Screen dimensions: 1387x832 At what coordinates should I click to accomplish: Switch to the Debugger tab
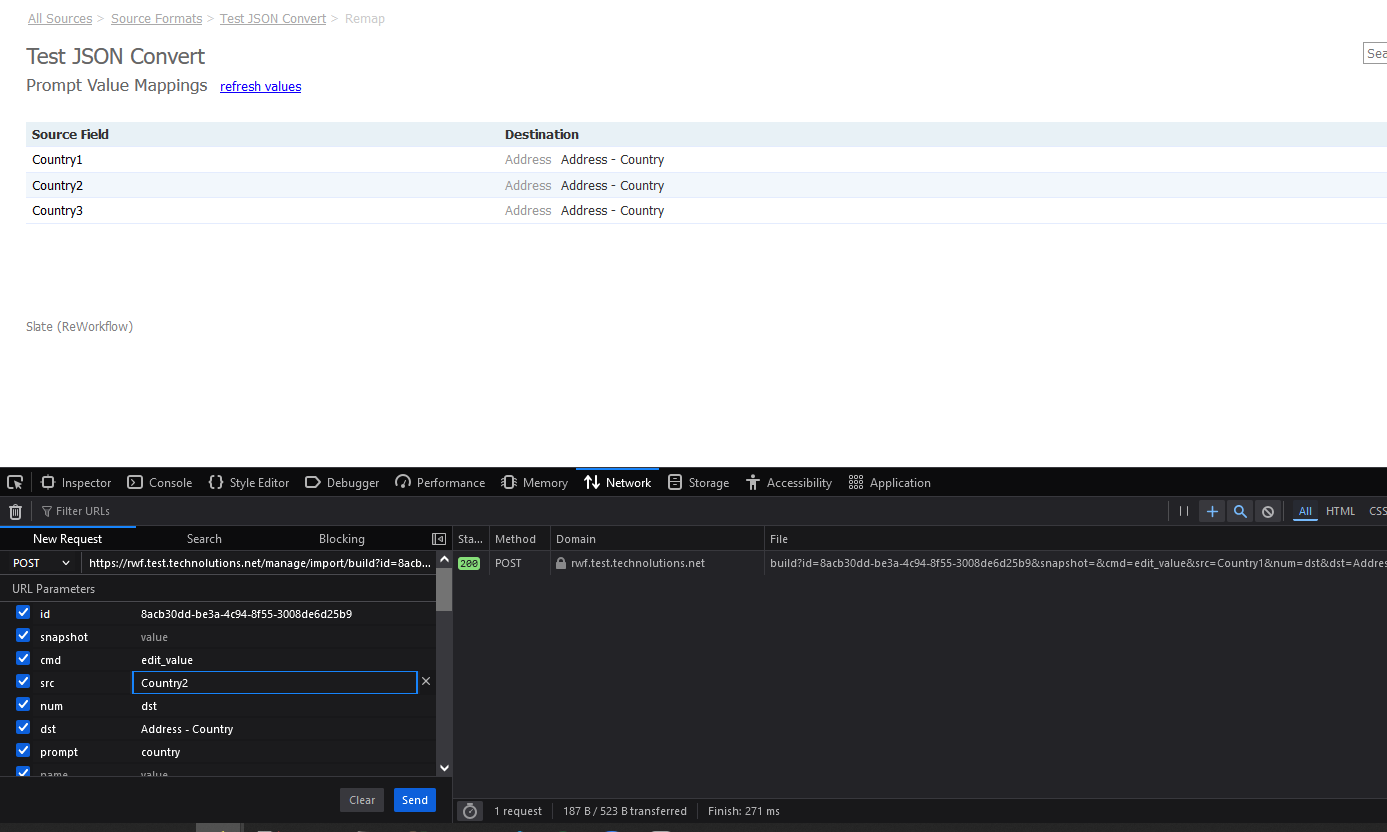[342, 482]
